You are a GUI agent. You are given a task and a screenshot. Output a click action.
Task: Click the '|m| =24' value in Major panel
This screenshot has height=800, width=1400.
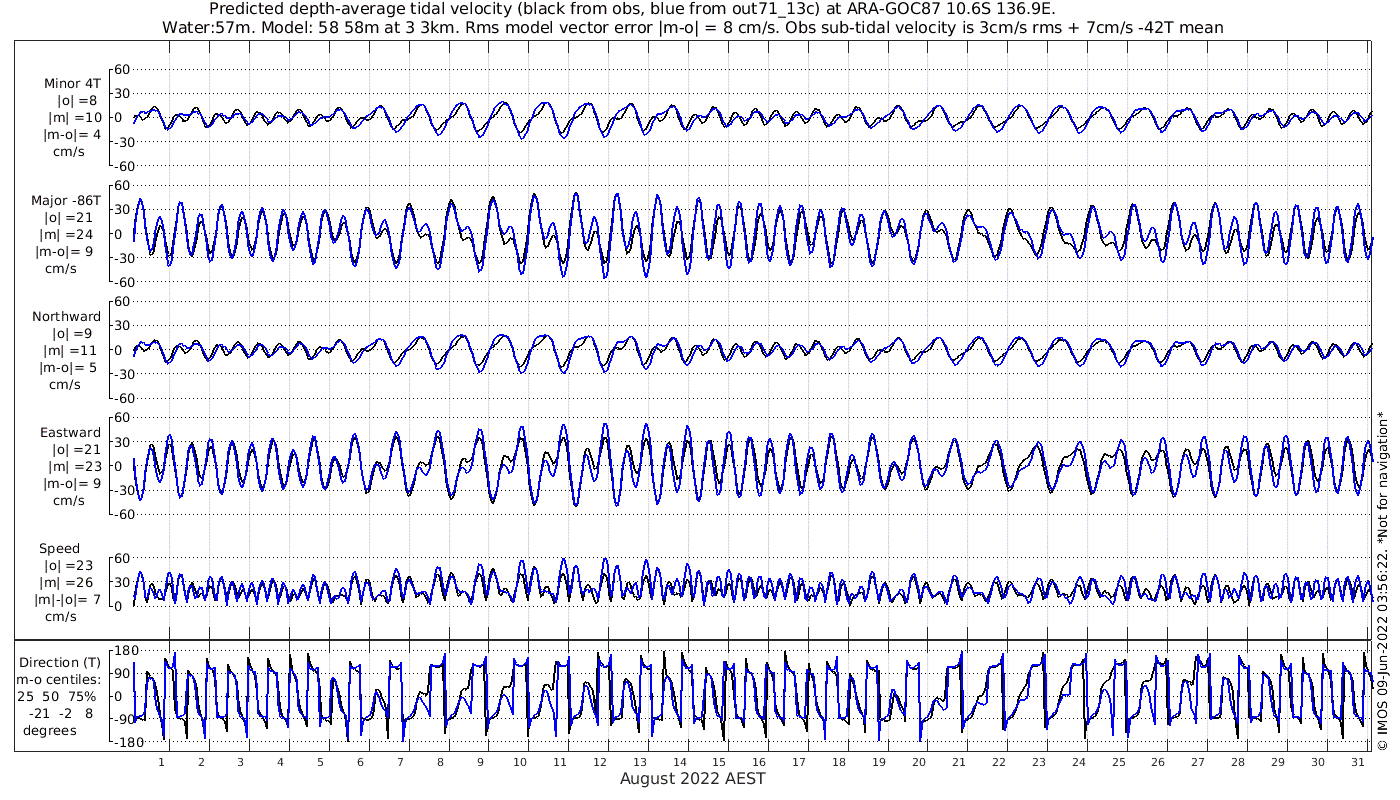73,235
